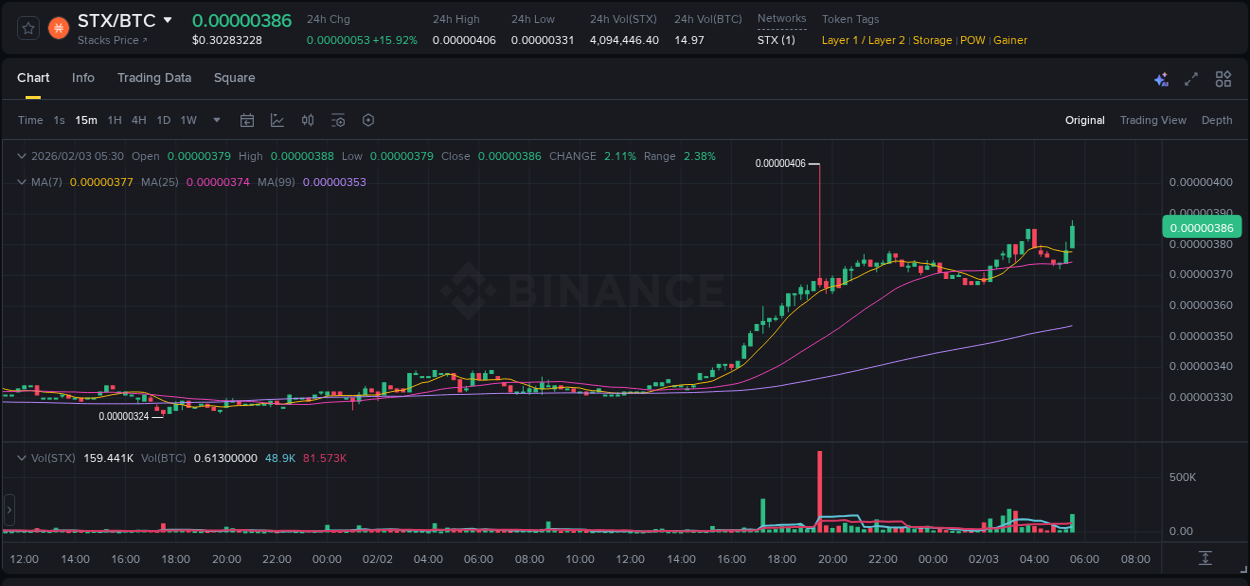Click the current price label 0.00000386

point(1202,227)
